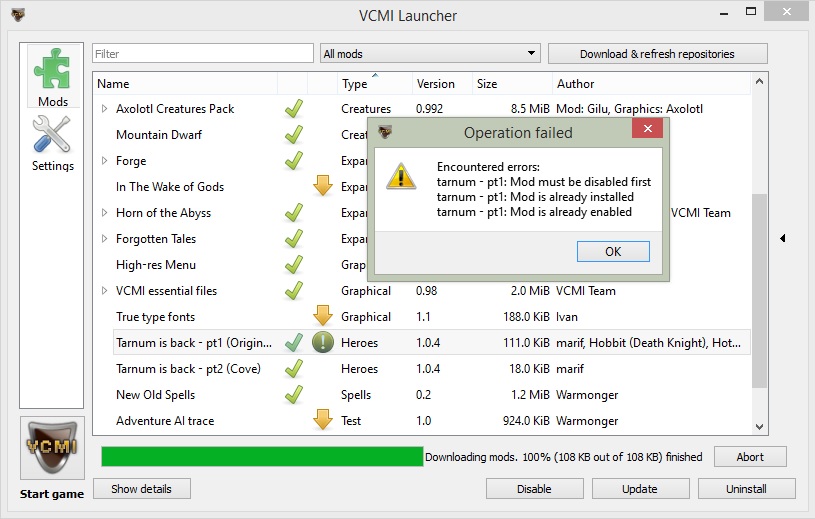
Task: Open the Mods puzzle-piece section
Action: [53, 75]
